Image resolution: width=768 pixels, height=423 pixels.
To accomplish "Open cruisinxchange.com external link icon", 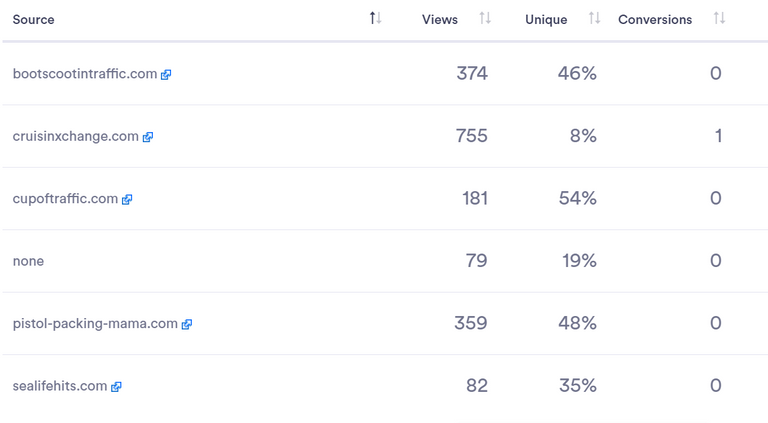I will coord(148,137).
